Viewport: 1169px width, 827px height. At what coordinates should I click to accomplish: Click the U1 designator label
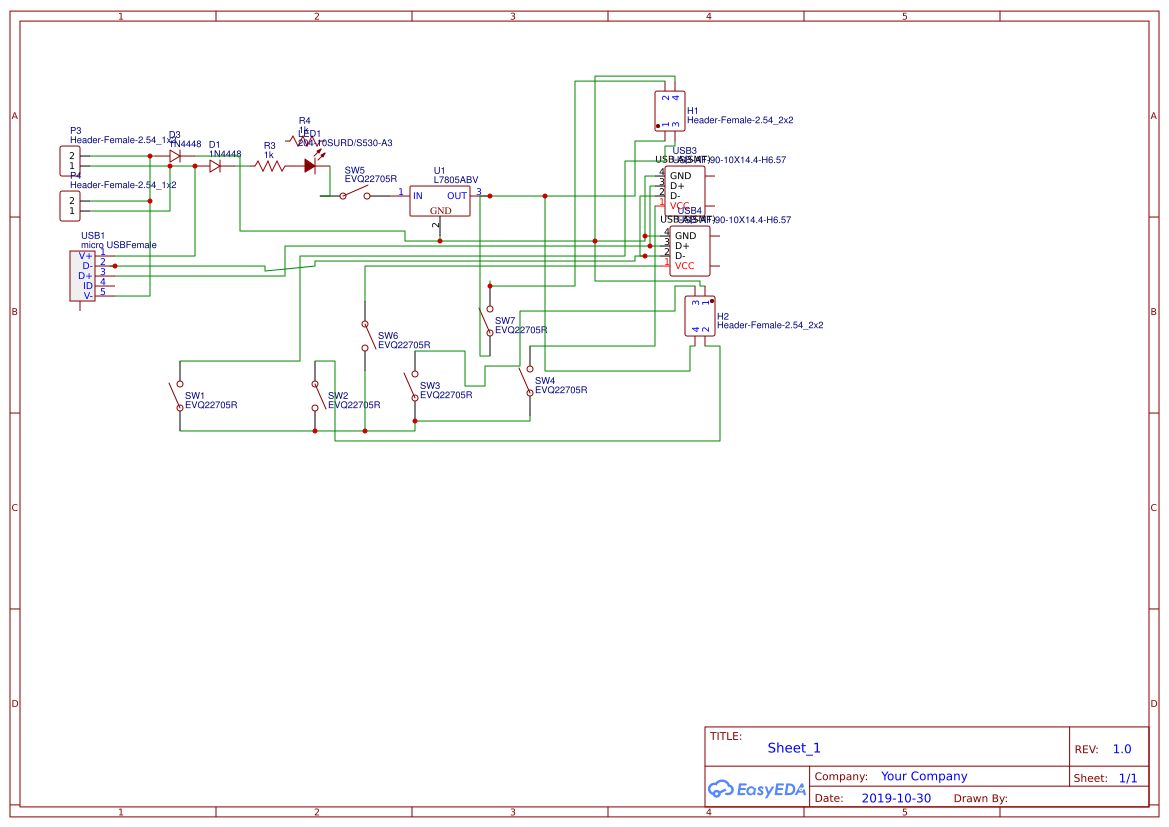439,171
